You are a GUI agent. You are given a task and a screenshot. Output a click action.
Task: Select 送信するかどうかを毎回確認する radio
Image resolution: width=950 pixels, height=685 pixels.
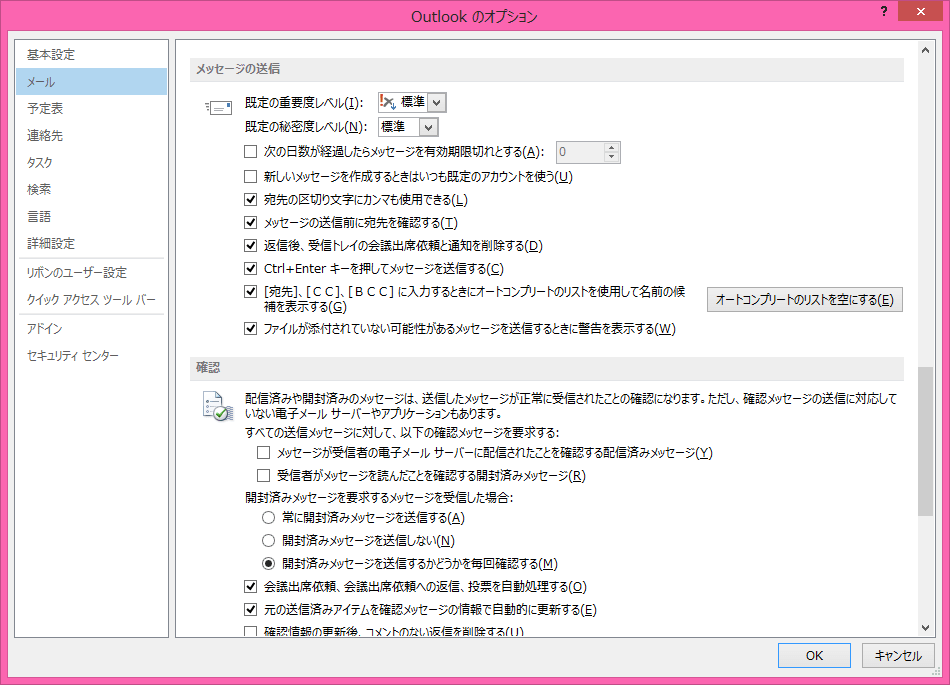point(268,563)
